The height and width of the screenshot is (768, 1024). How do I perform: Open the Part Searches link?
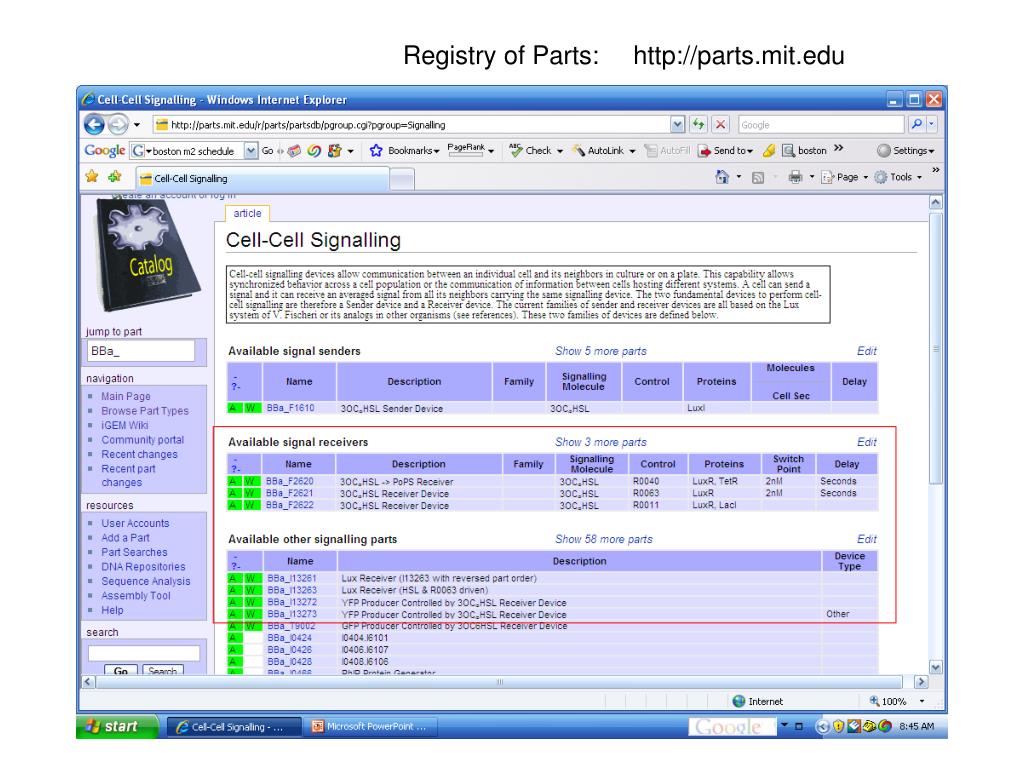[x=134, y=552]
